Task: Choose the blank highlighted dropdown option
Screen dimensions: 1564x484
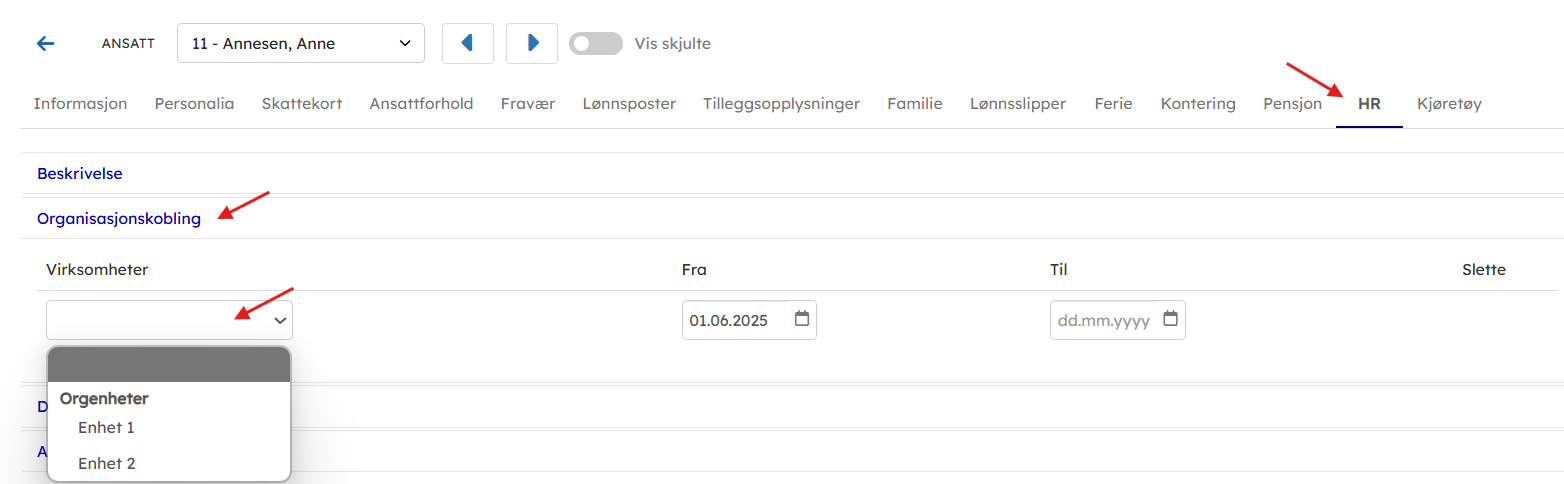Action: coord(169,365)
